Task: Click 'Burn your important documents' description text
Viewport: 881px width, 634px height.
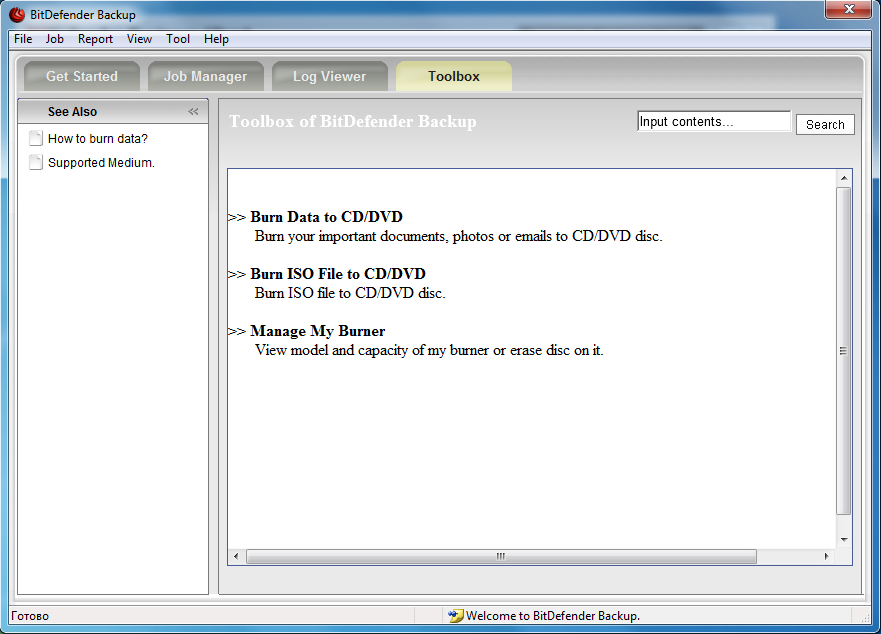Action: coord(458,236)
